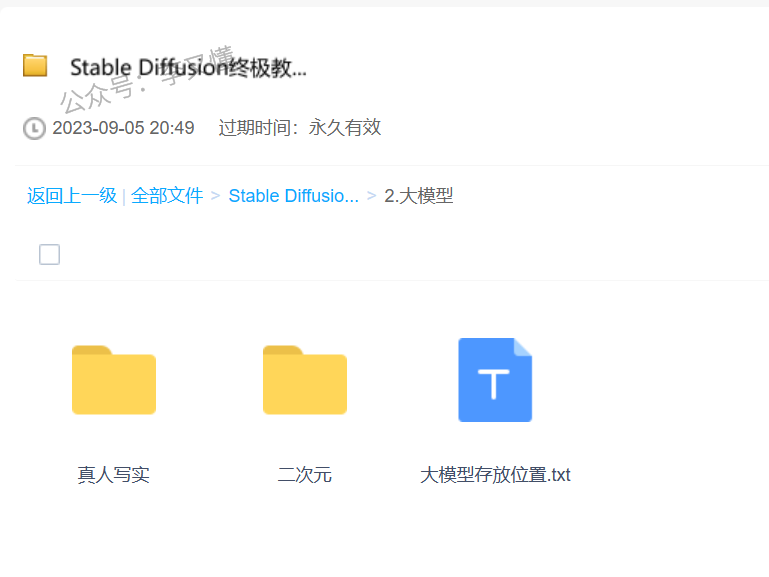Screen dimensions: 769x577
Task: Click the breadcrumb arrow before 2.大模型
Action: click(372, 196)
